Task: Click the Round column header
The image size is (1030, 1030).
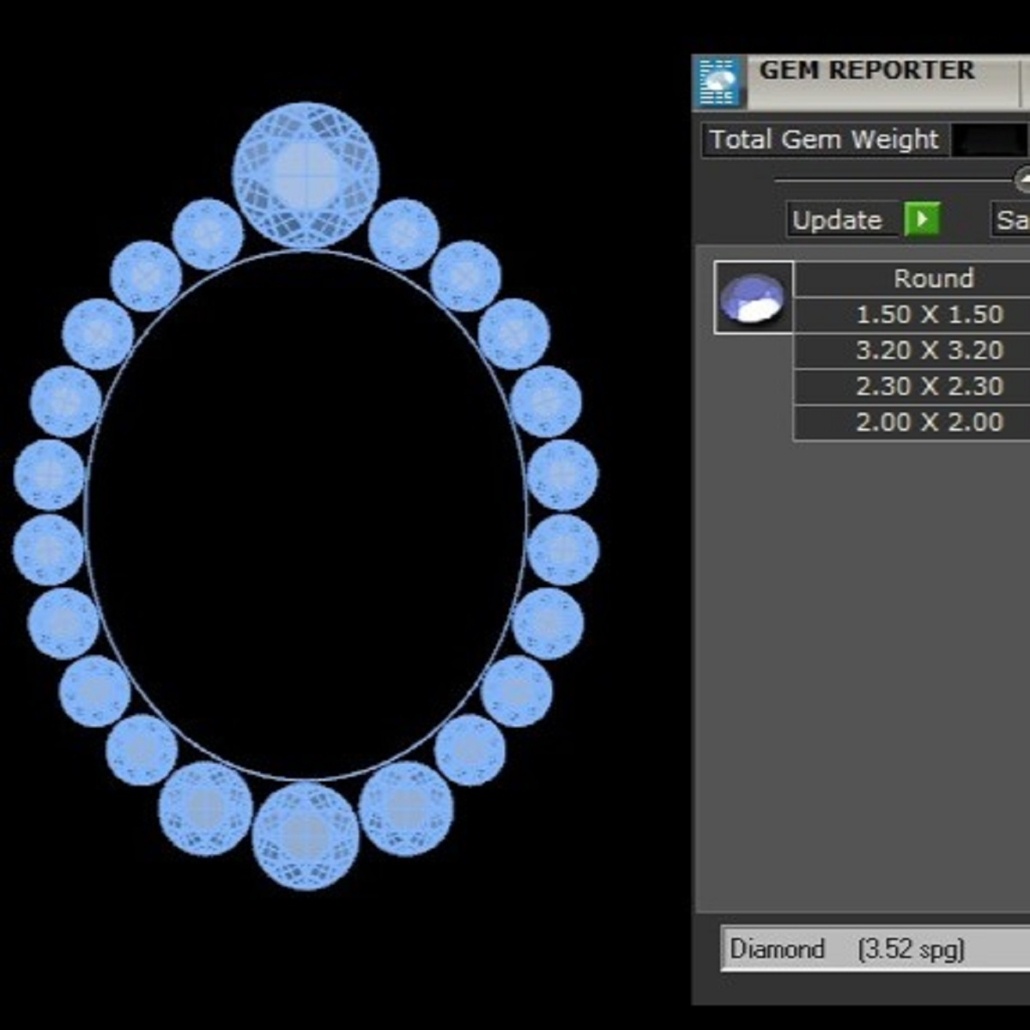Action: (x=932, y=278)
